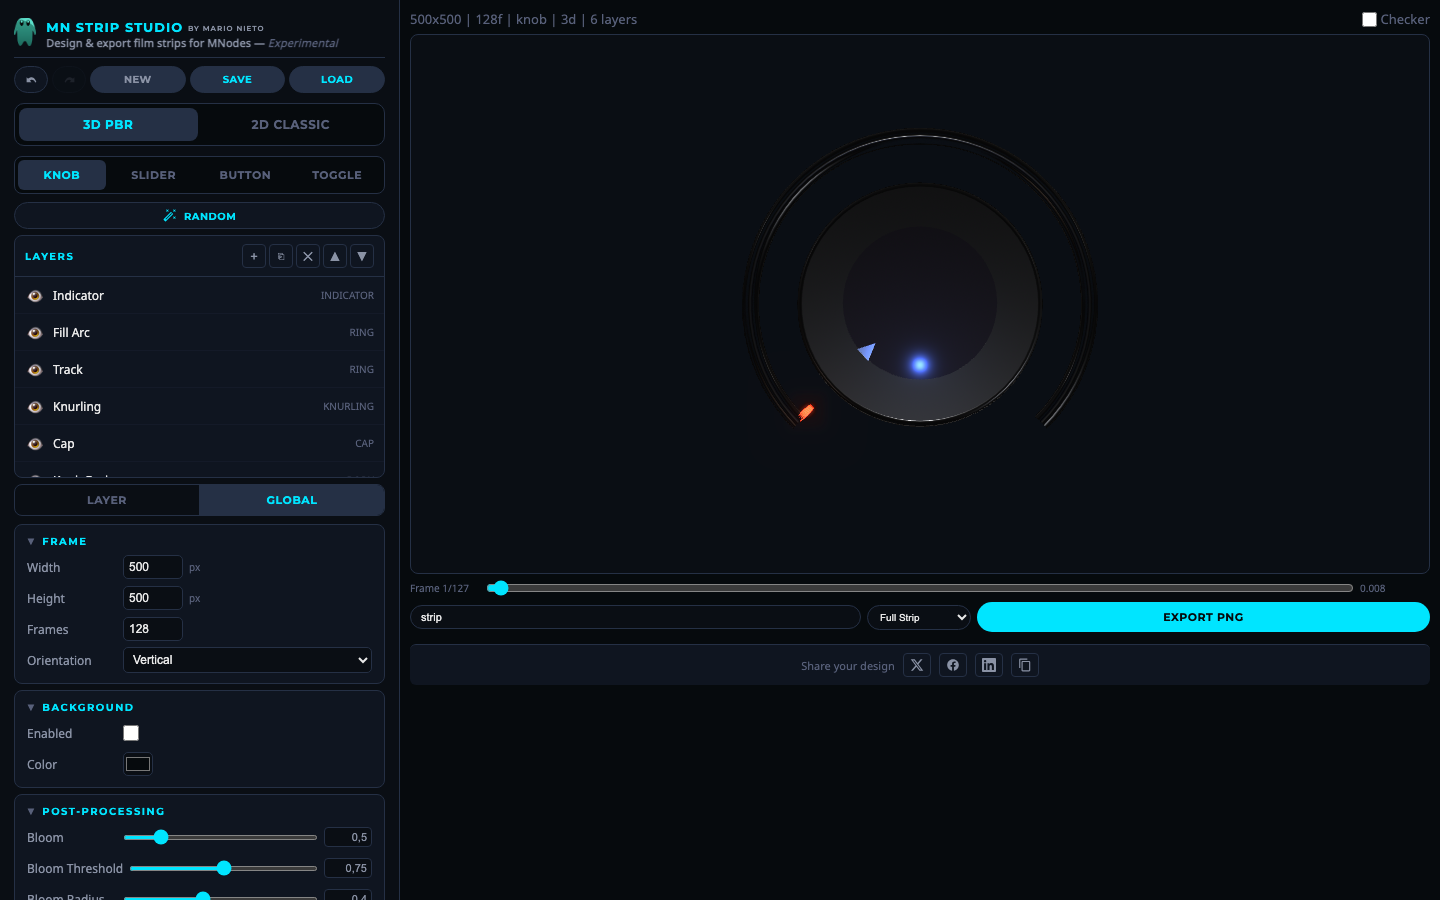Add a new layer with plus icon

tap(254, 257)
